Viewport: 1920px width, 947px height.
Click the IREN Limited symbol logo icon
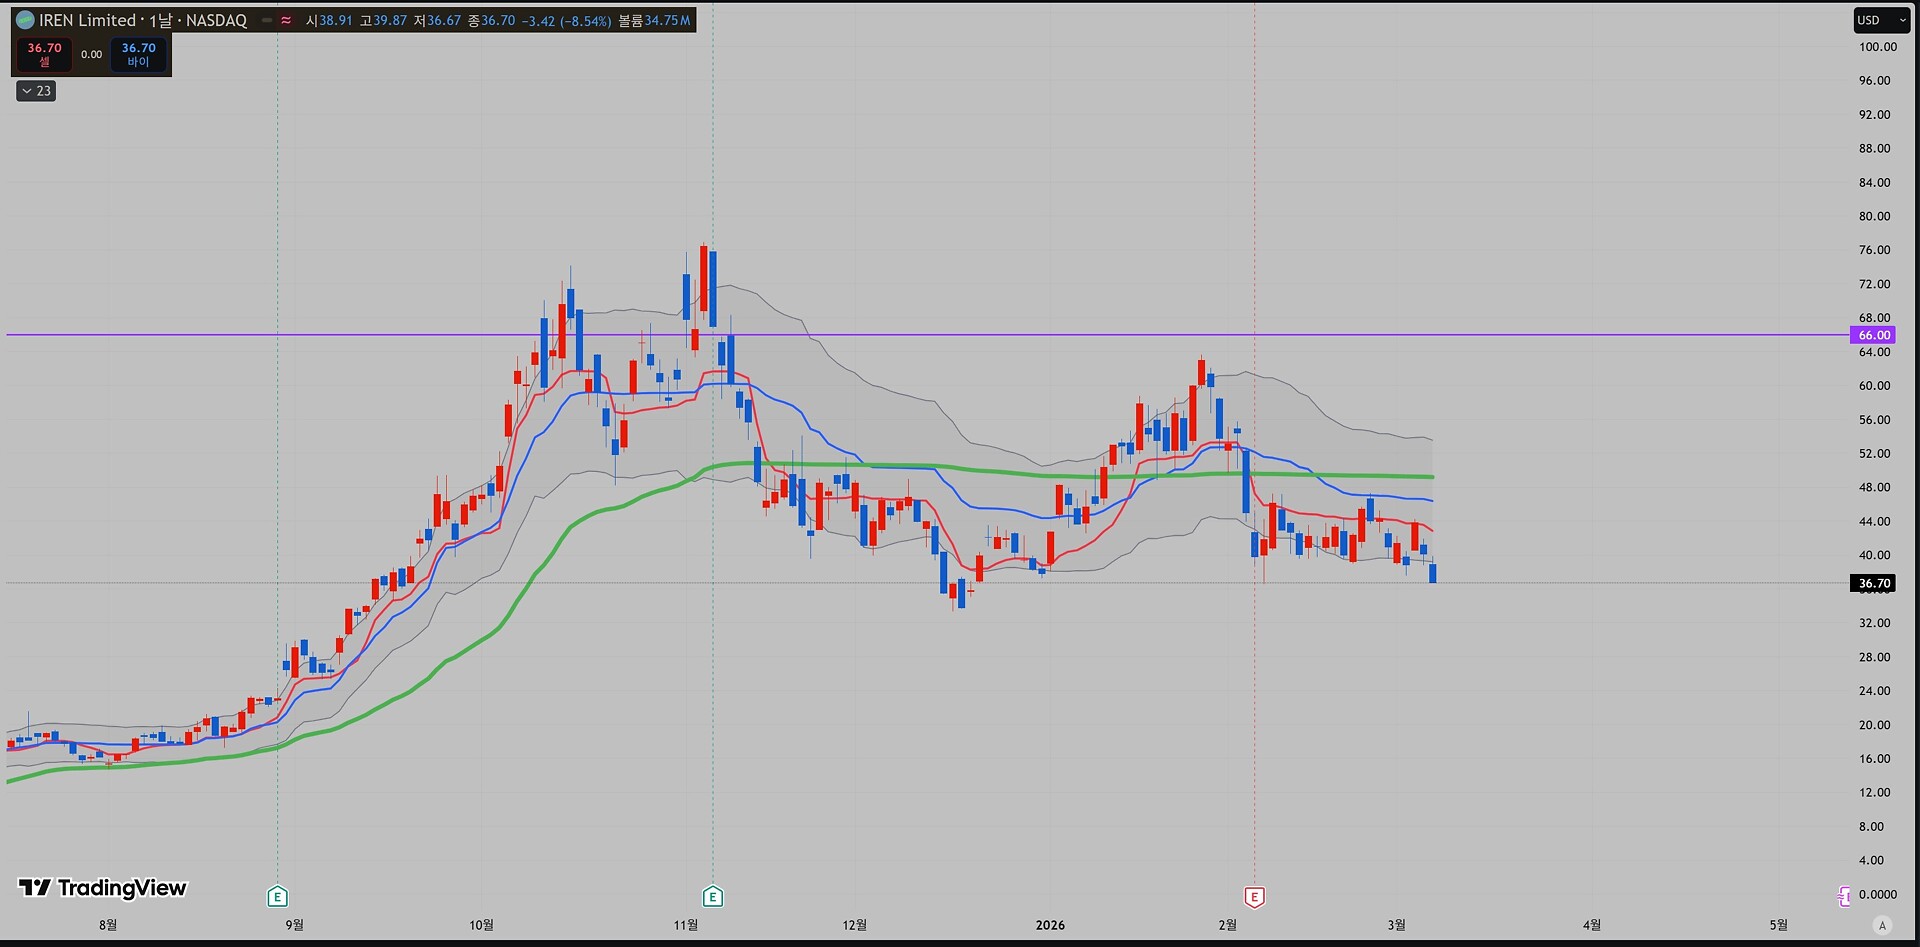pyautogui.click(x=25, y=20)
